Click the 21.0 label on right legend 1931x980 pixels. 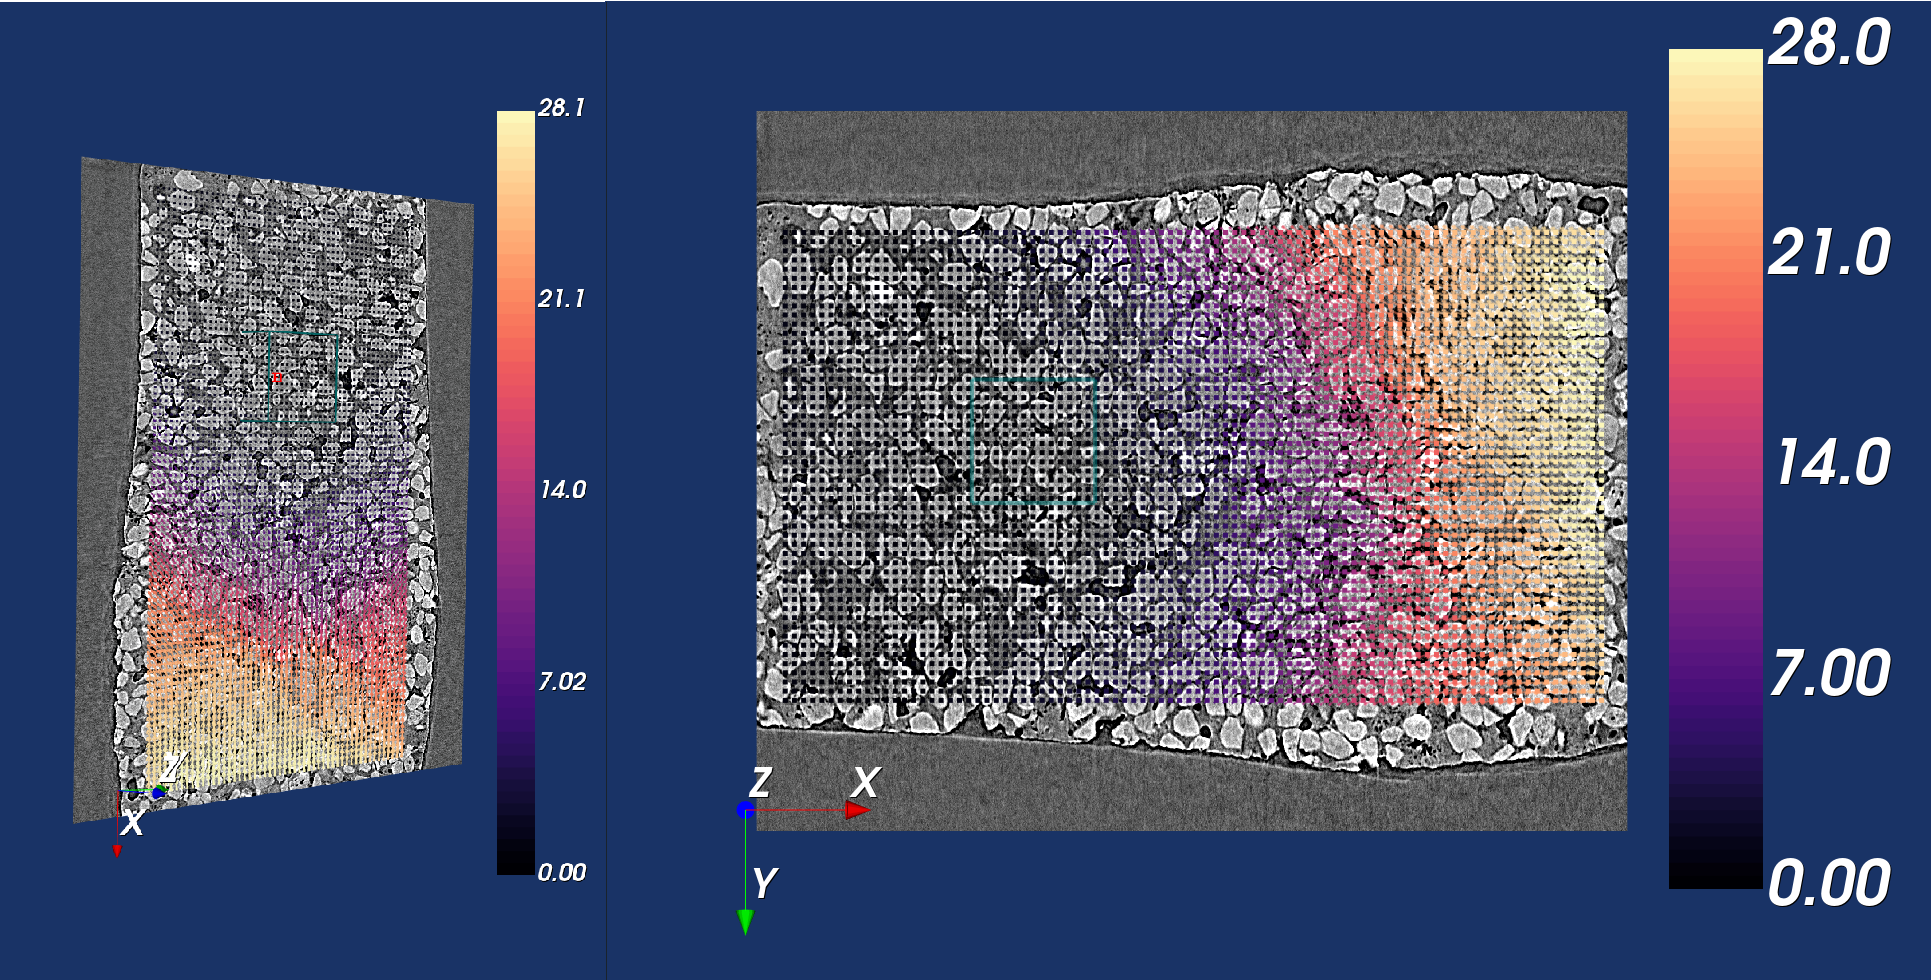(x=1829, y=252)
